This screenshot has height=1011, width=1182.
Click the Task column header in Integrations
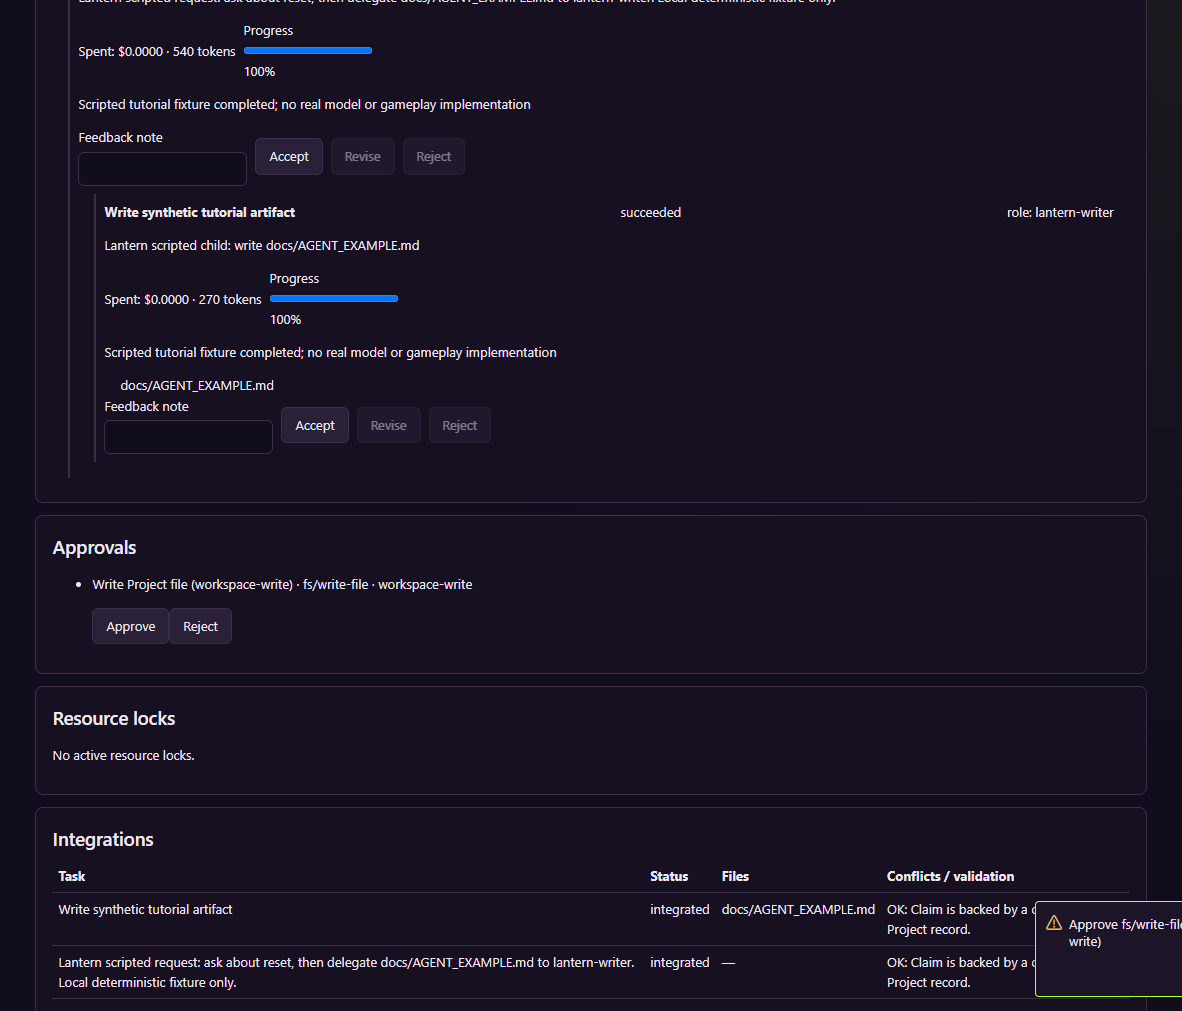point(72,876)
